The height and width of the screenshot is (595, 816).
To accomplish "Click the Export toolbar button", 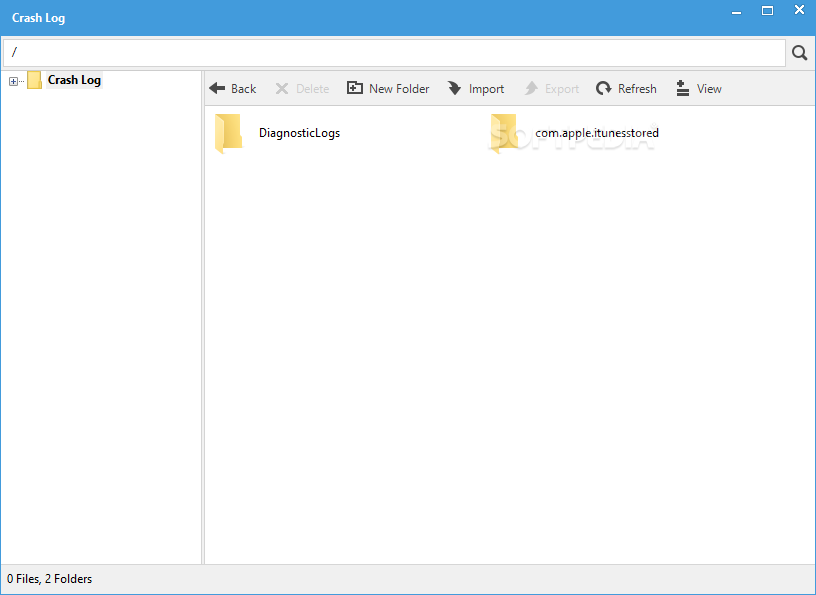I will (x=552, y=89).
